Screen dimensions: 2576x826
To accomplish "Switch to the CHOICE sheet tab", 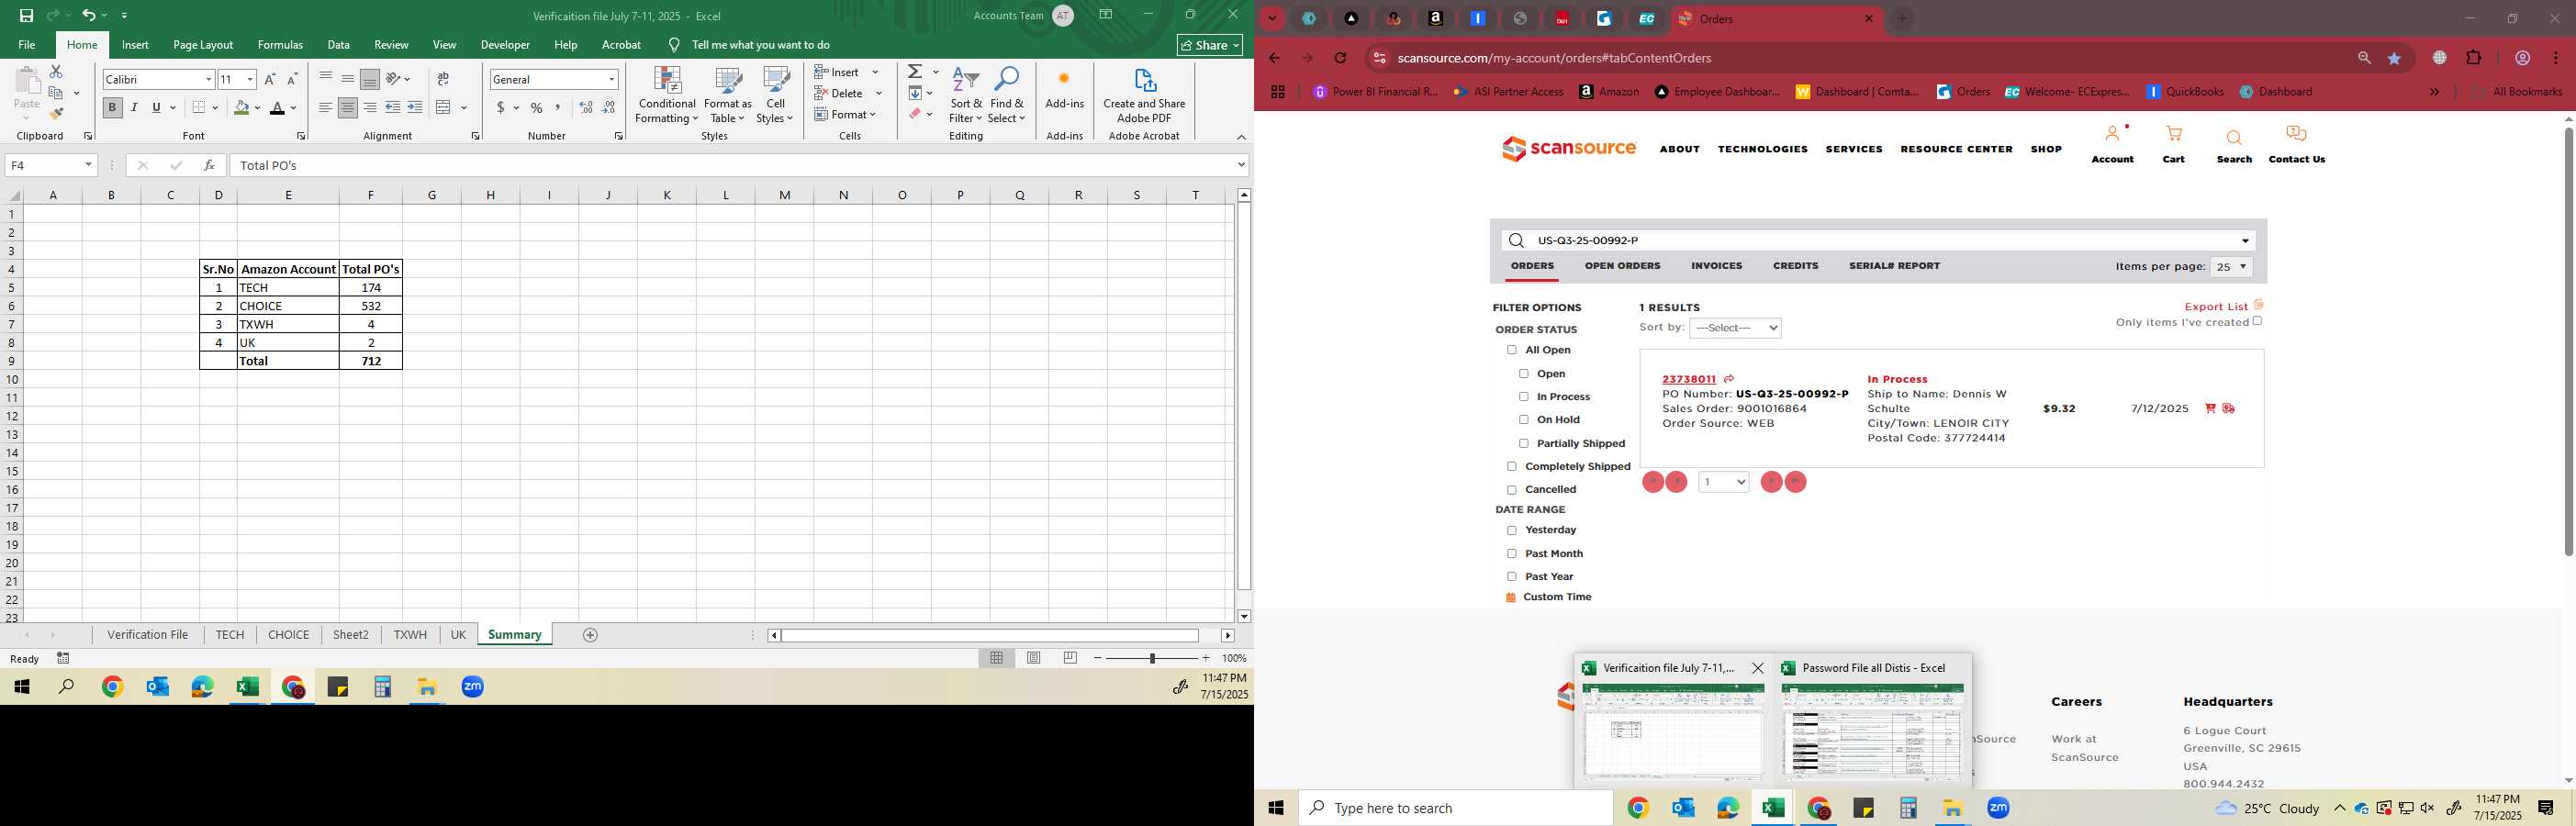I will [288, 635].
